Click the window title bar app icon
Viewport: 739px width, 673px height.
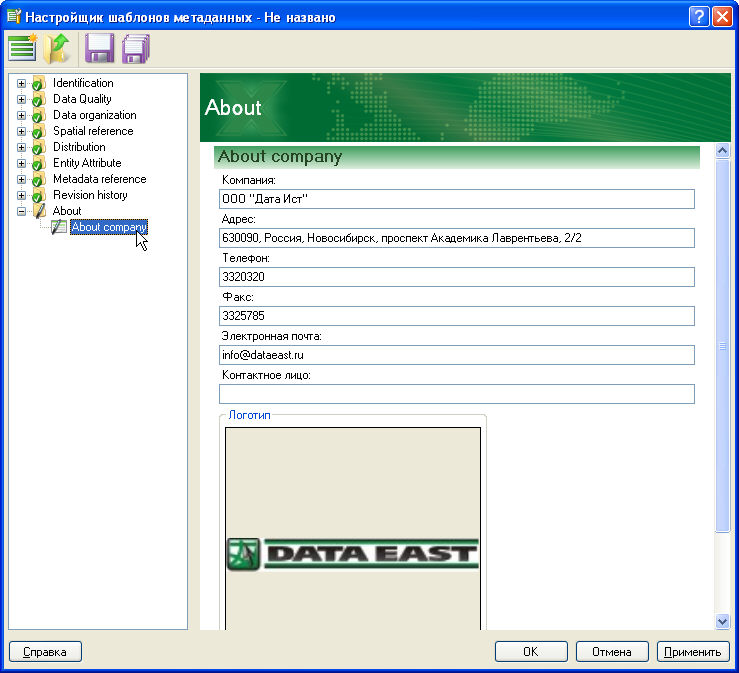(14, 16)
